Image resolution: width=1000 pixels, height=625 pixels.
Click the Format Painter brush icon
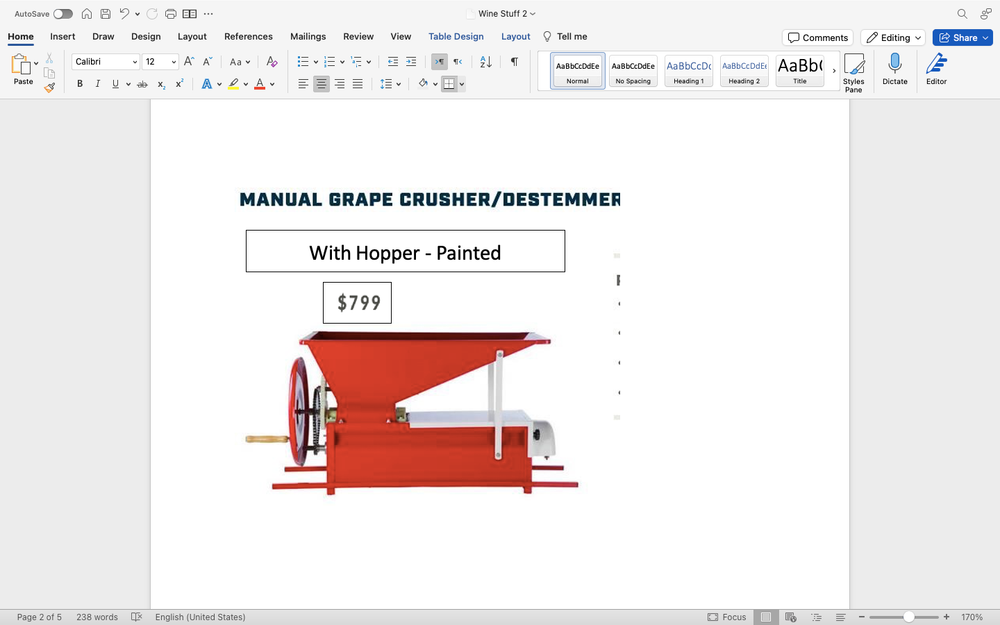click(x=49, y=88)
